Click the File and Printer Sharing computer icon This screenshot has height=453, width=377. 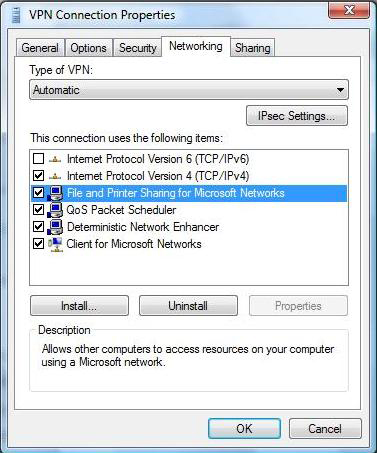click(55, 193)
